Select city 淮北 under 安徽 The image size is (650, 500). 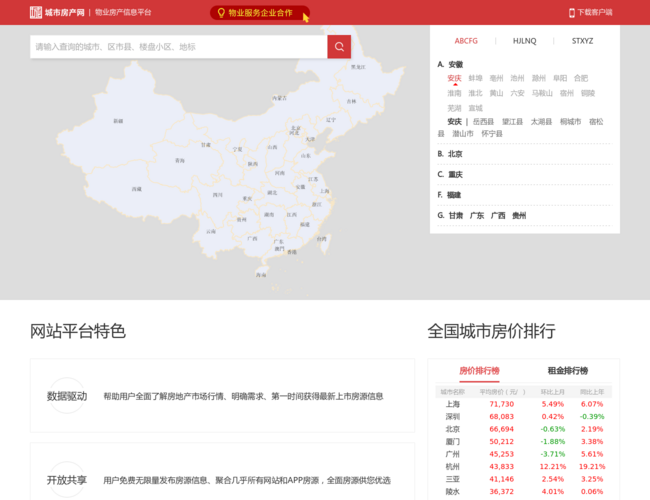(475, 93)
